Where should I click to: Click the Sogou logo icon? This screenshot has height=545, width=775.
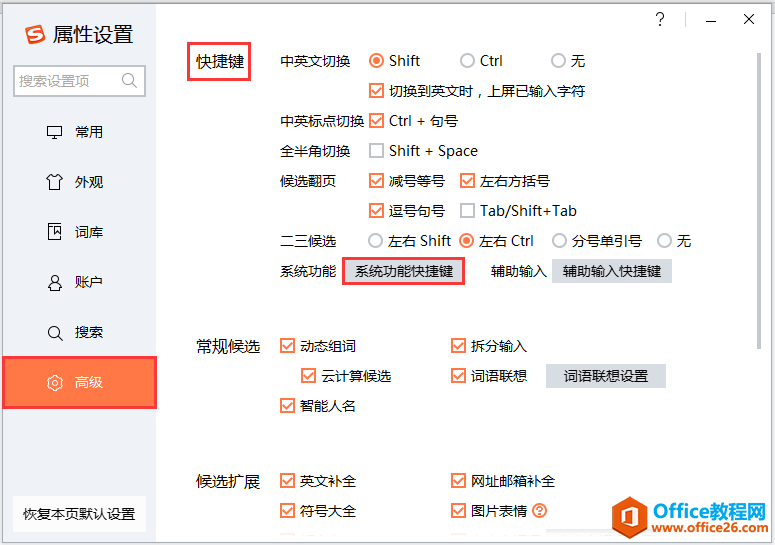tap(35, 35)
